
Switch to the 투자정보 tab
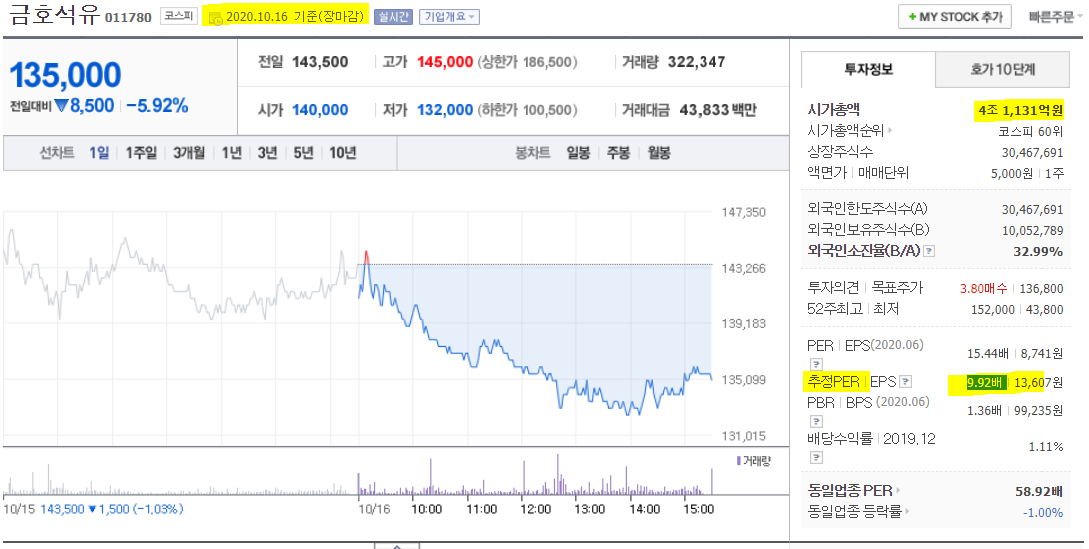868,69
